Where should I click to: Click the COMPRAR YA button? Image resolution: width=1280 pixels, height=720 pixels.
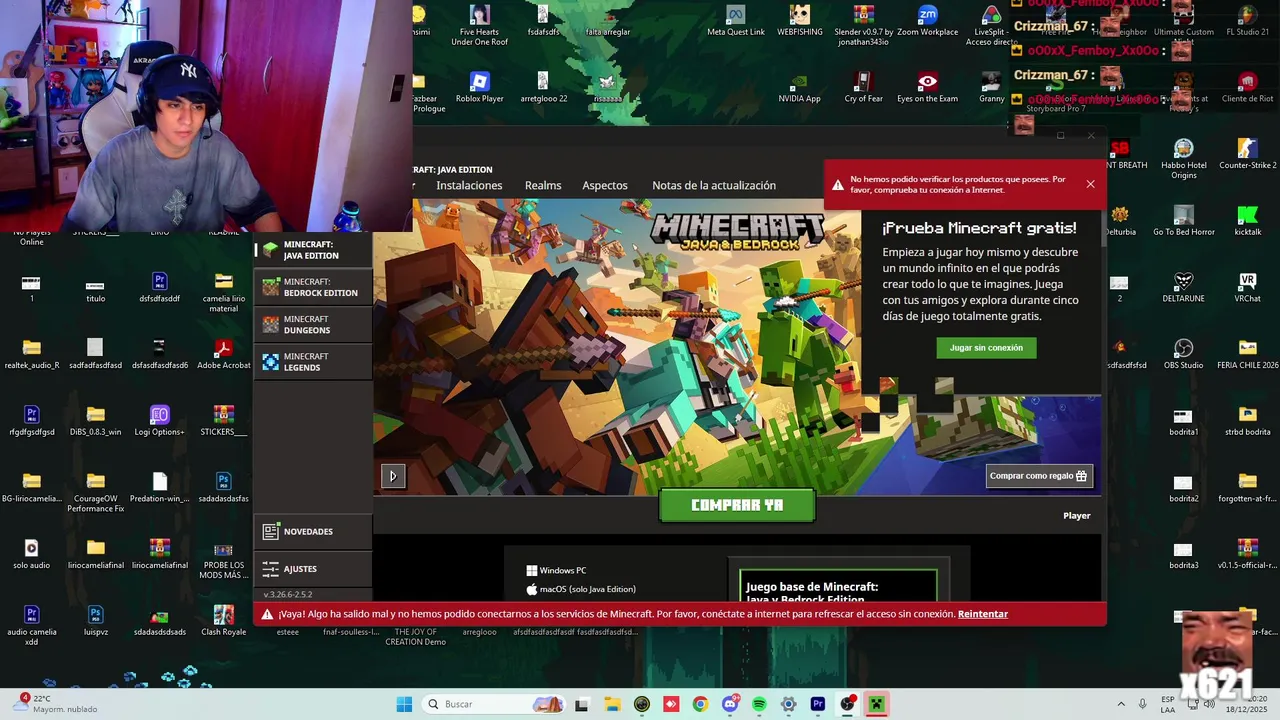[x=737, y=505]
